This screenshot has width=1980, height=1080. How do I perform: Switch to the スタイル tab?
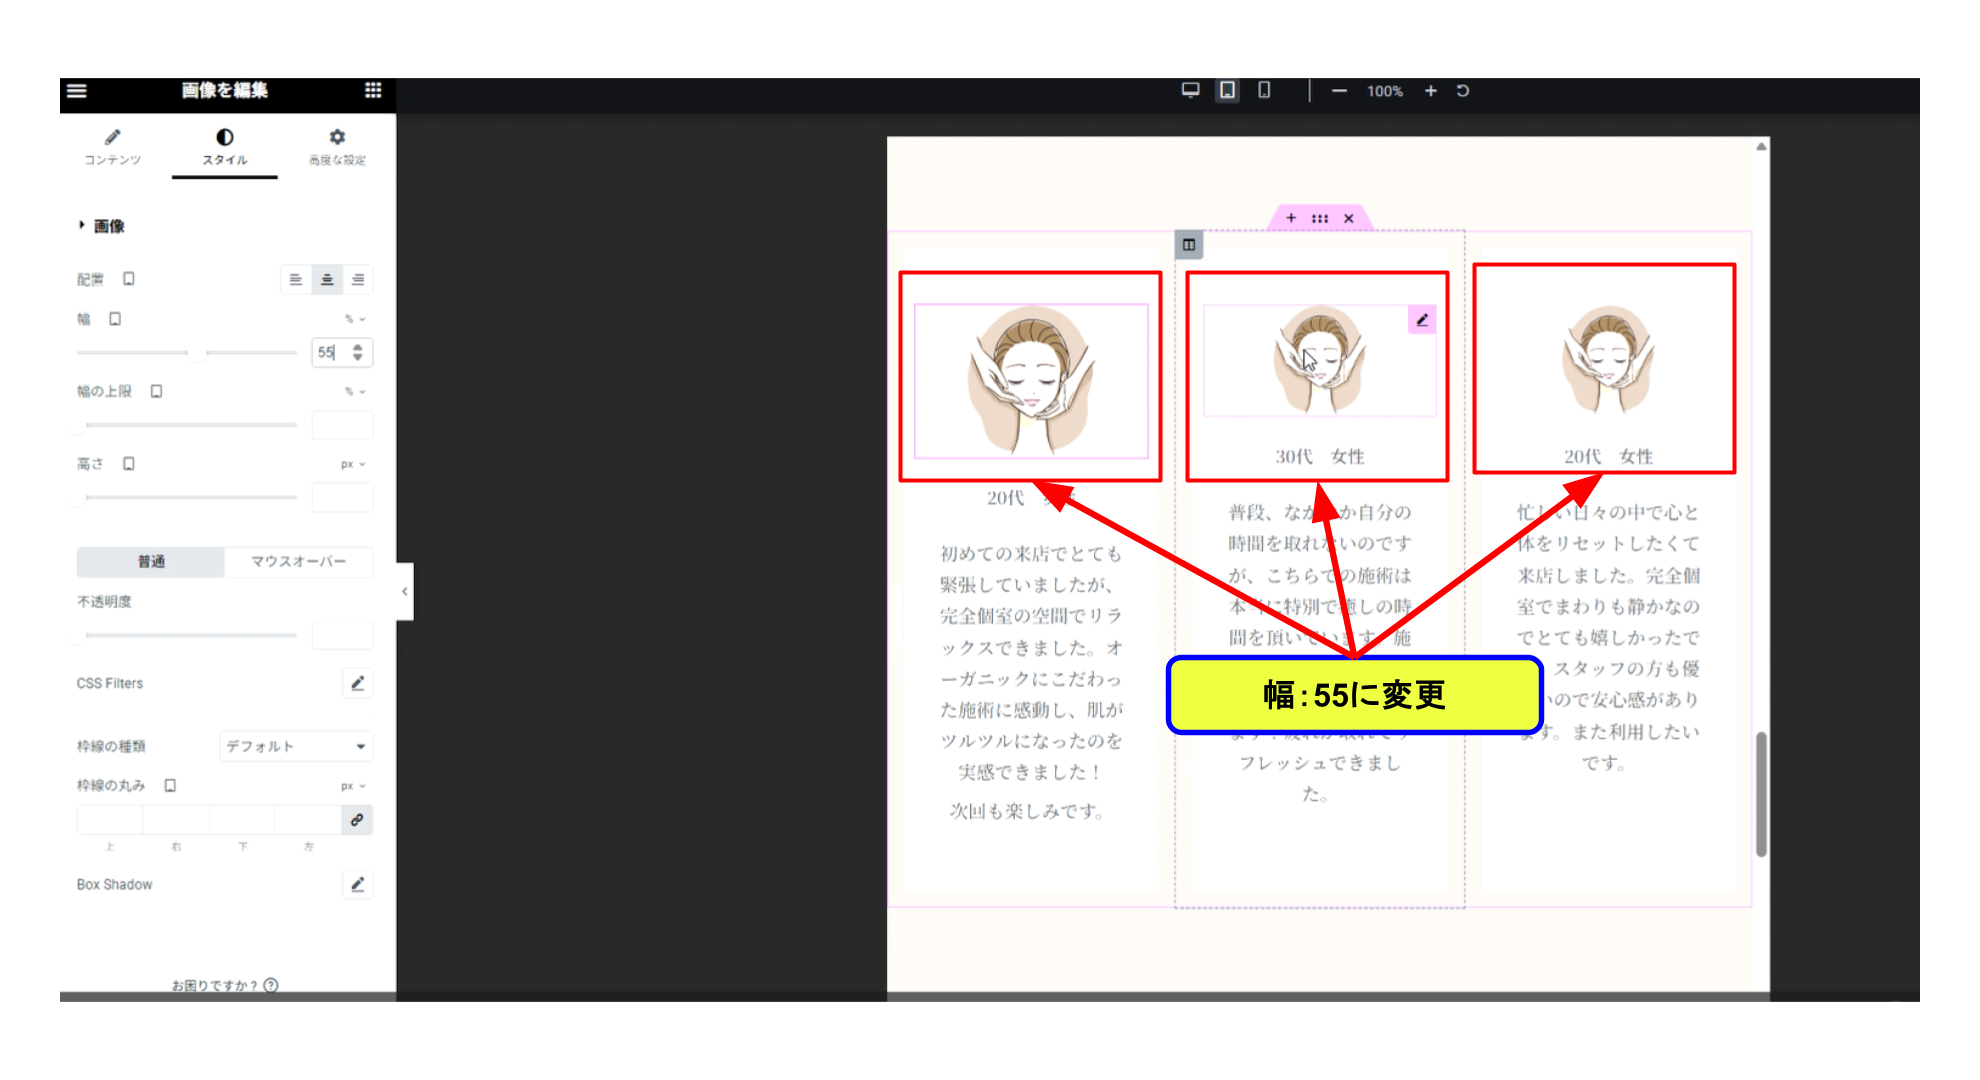[225, 147]
